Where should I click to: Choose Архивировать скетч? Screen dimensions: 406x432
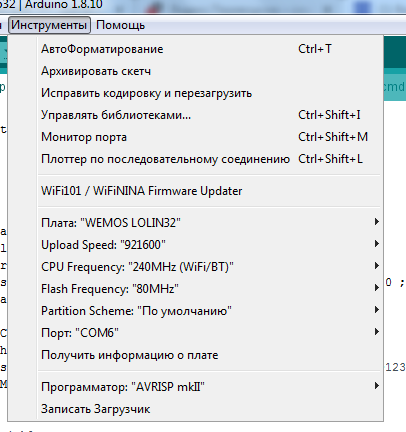click(210, 71)
